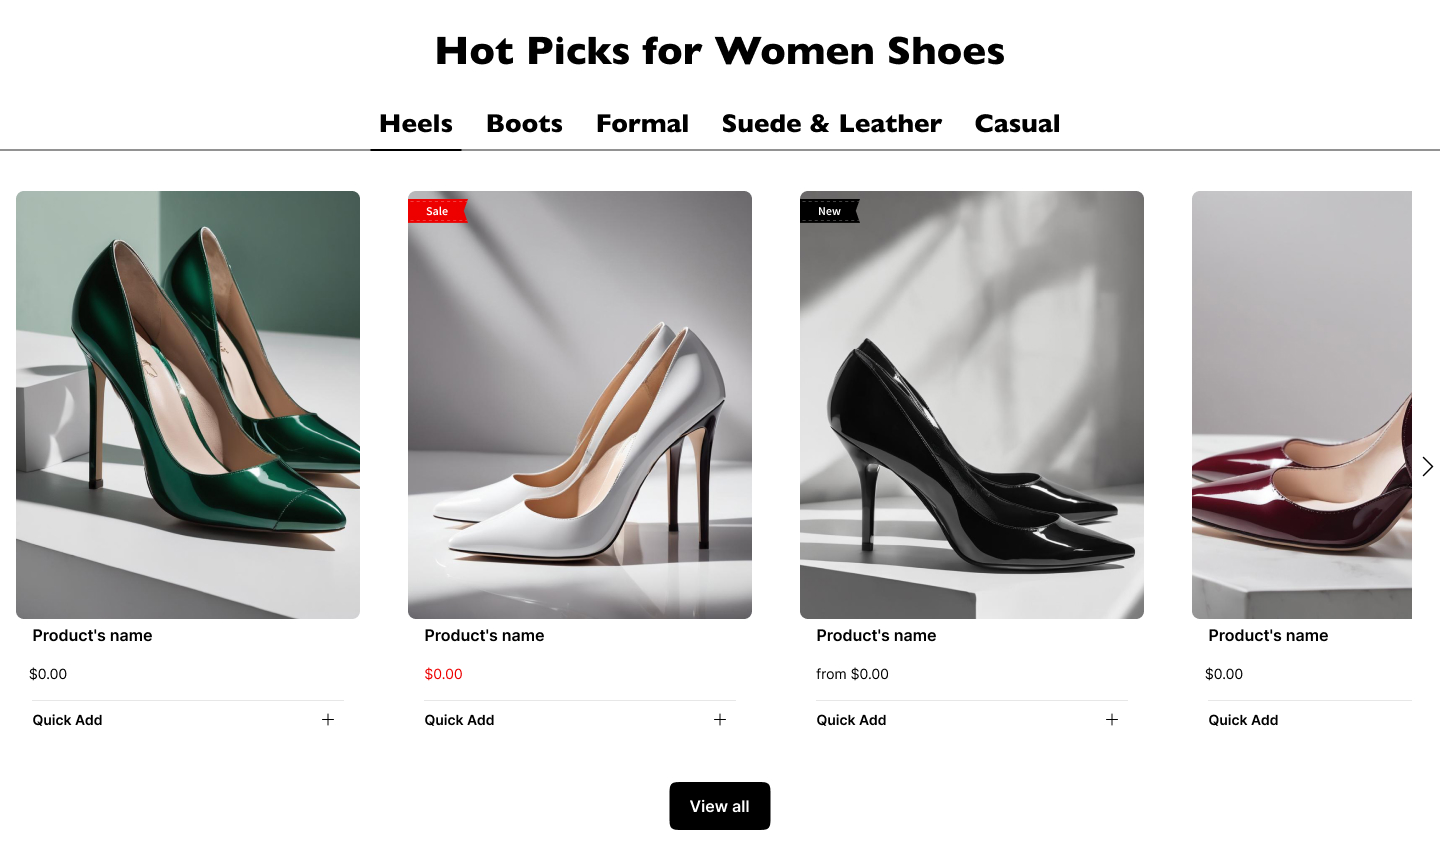Open the burgundy heels product image
This screenshot has height=850, width=1440.
[x=1302, y=405]
